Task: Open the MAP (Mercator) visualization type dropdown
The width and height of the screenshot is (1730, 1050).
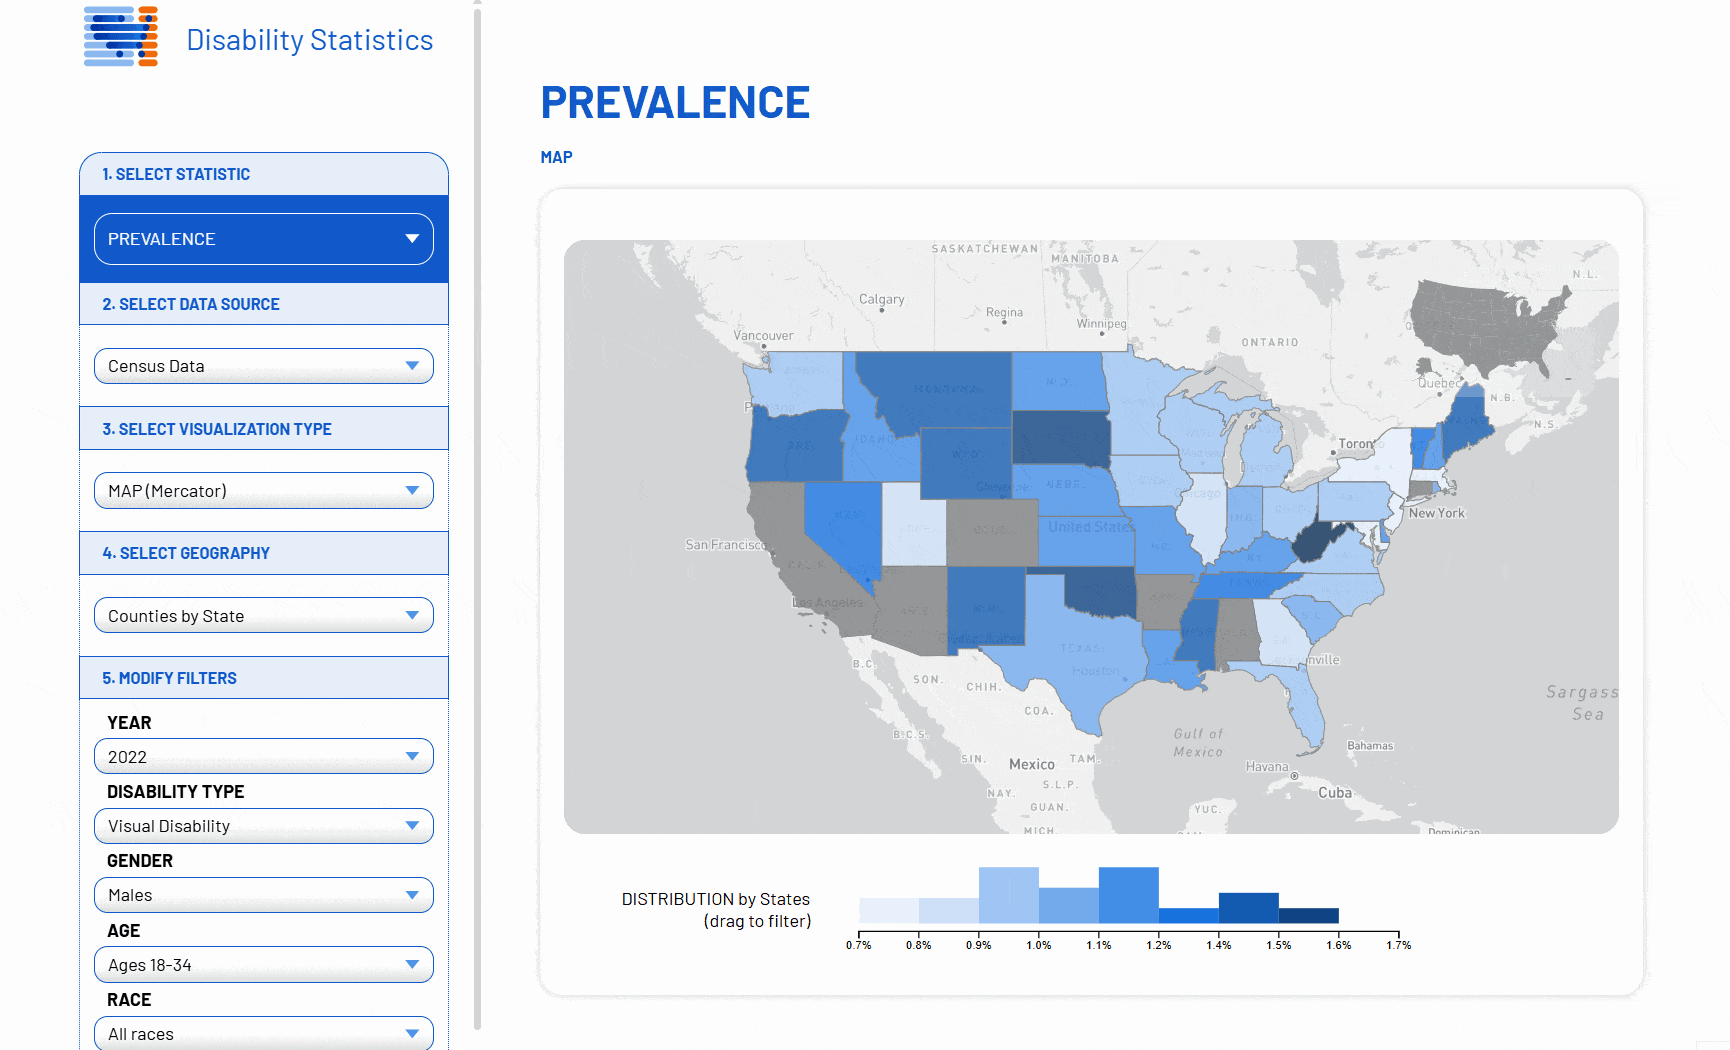Action: click(262, 490)
